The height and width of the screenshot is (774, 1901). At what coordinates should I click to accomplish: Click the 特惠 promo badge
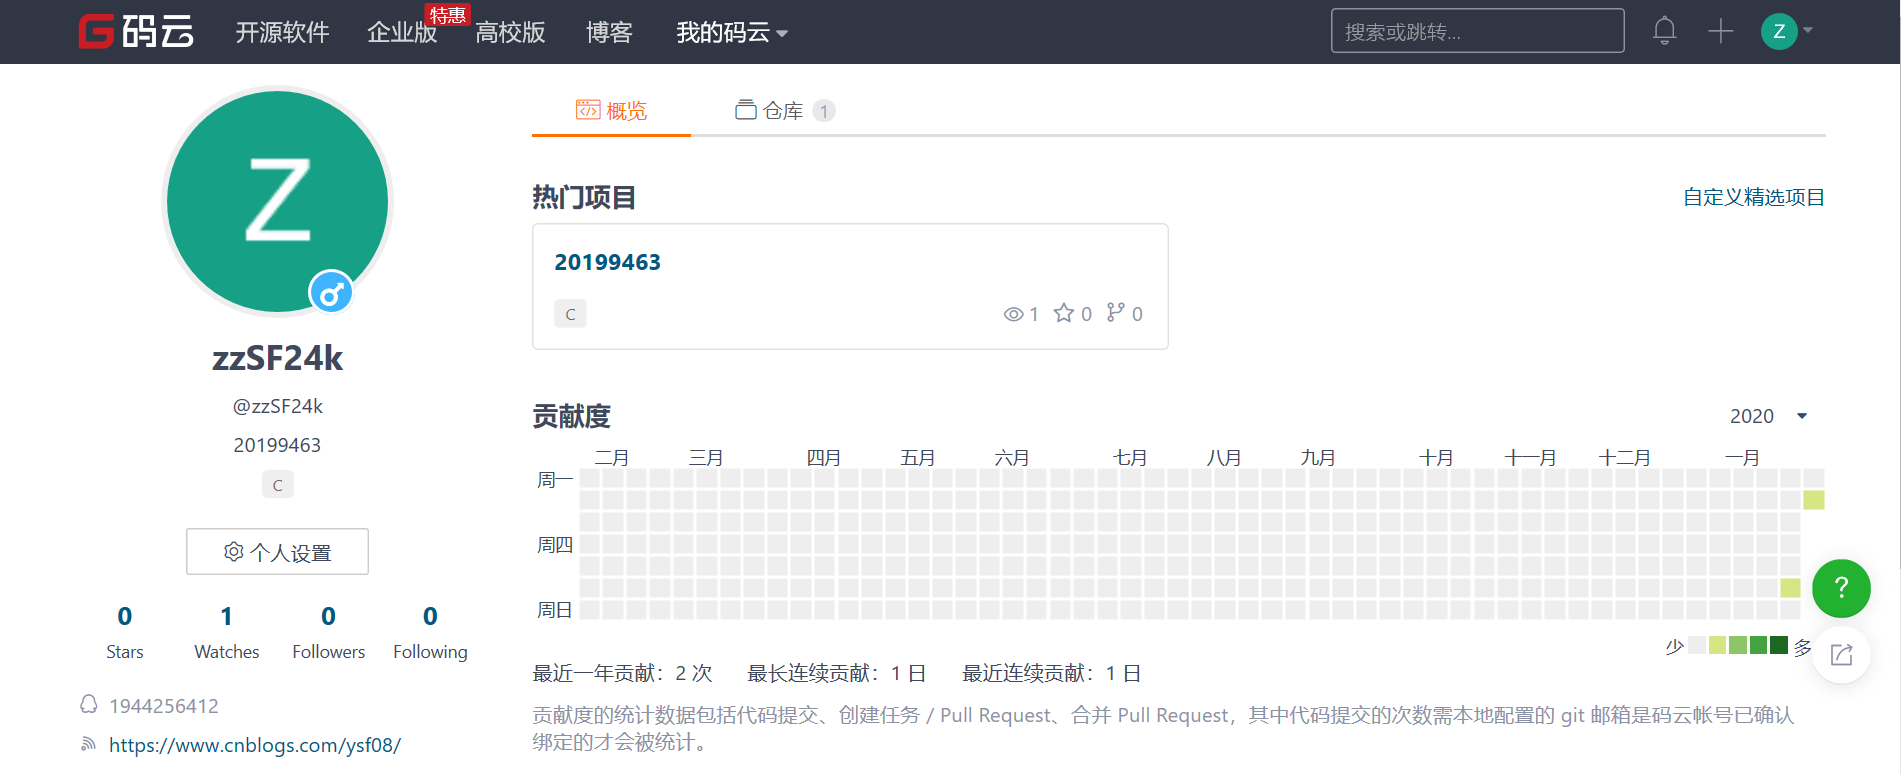pyautogui.click(x=447, y=15)
